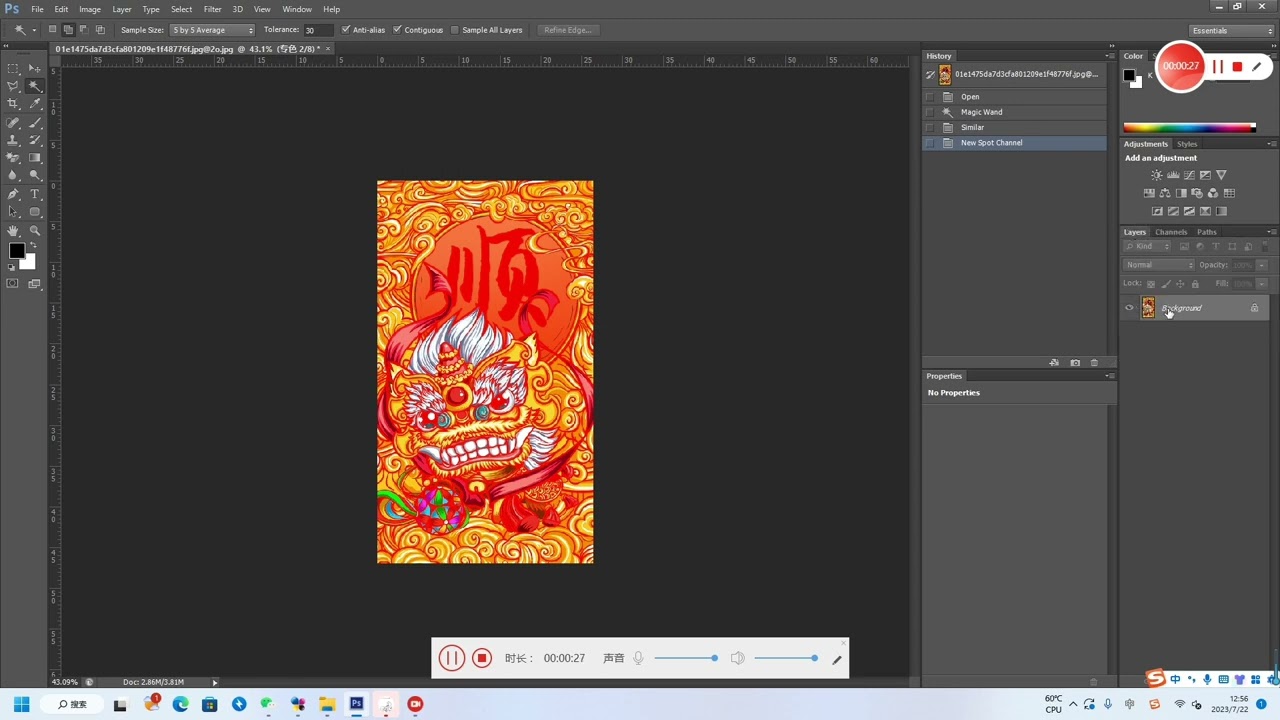Screen dimensions: 1280x720
Task: Toggle Quick Mask mode
Action: pos(13,284)
